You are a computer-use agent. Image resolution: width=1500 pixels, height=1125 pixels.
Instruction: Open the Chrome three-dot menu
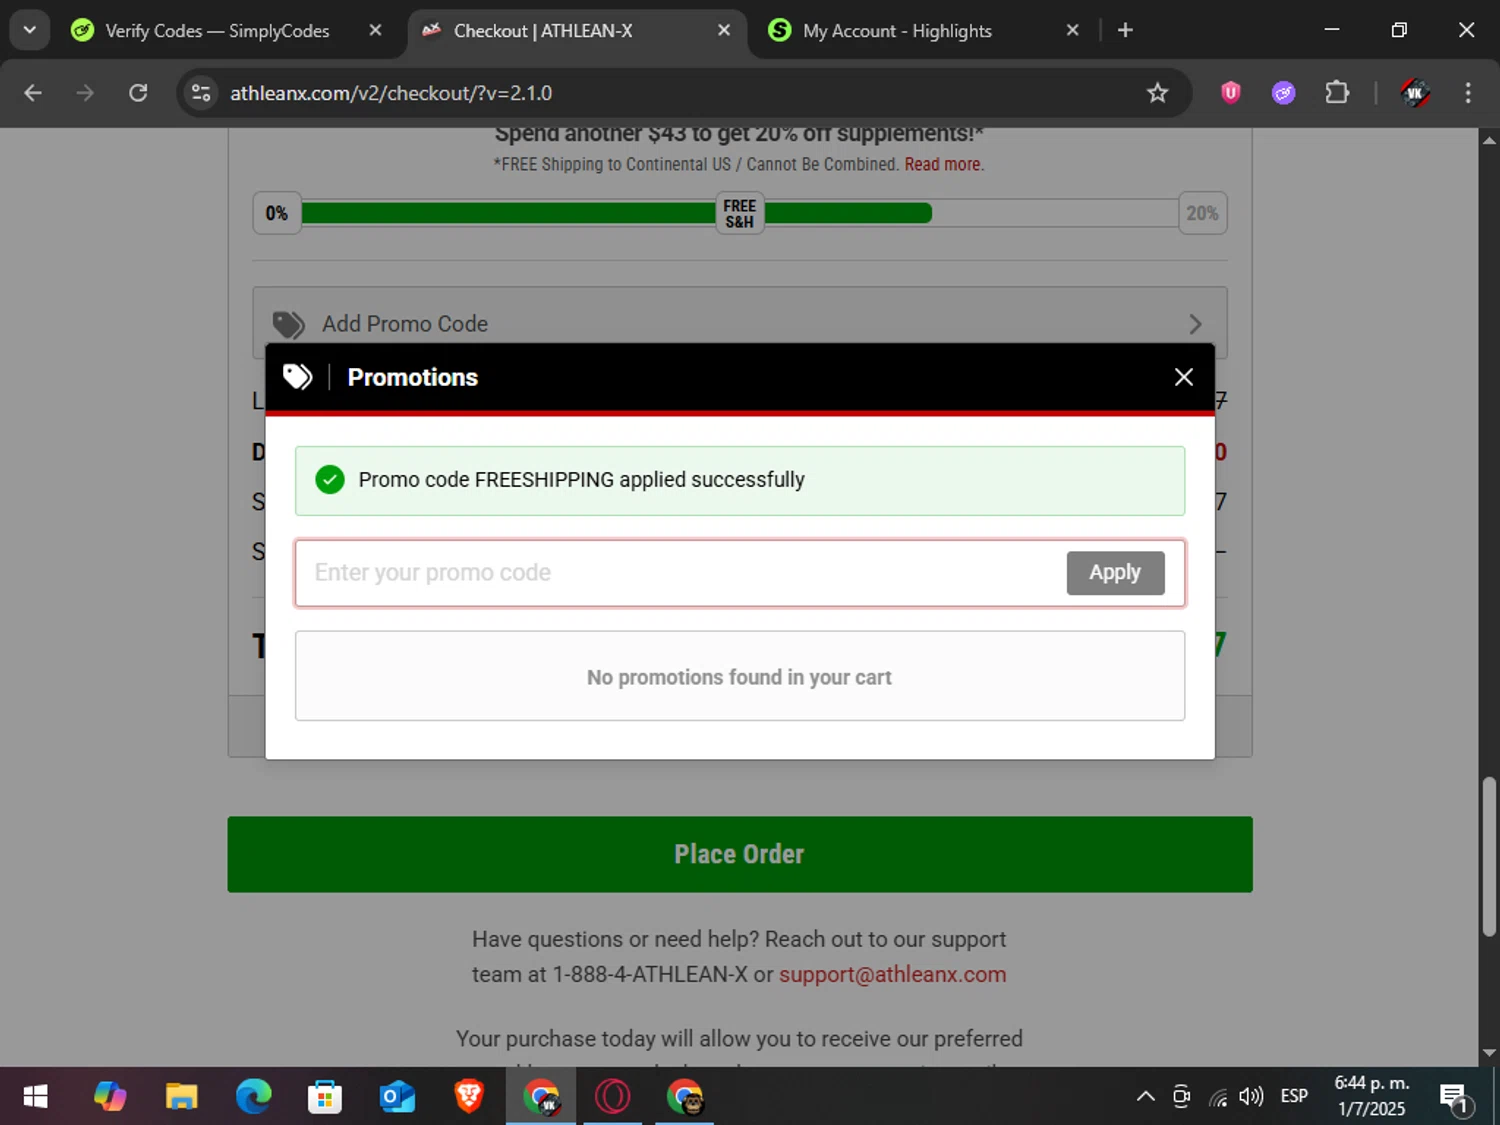coord(1468,93)
